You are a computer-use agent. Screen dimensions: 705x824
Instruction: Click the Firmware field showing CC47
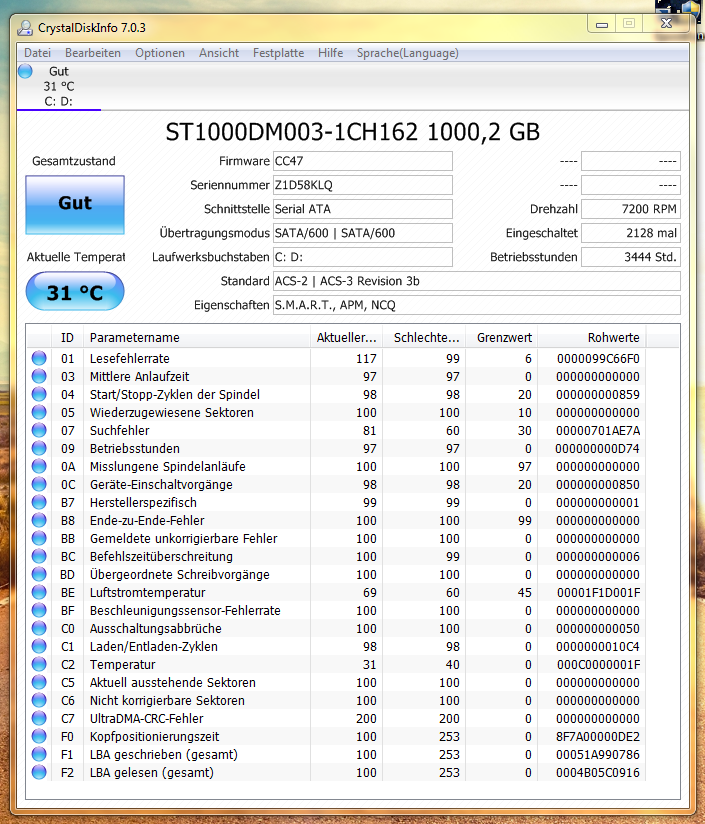(362, 161)
